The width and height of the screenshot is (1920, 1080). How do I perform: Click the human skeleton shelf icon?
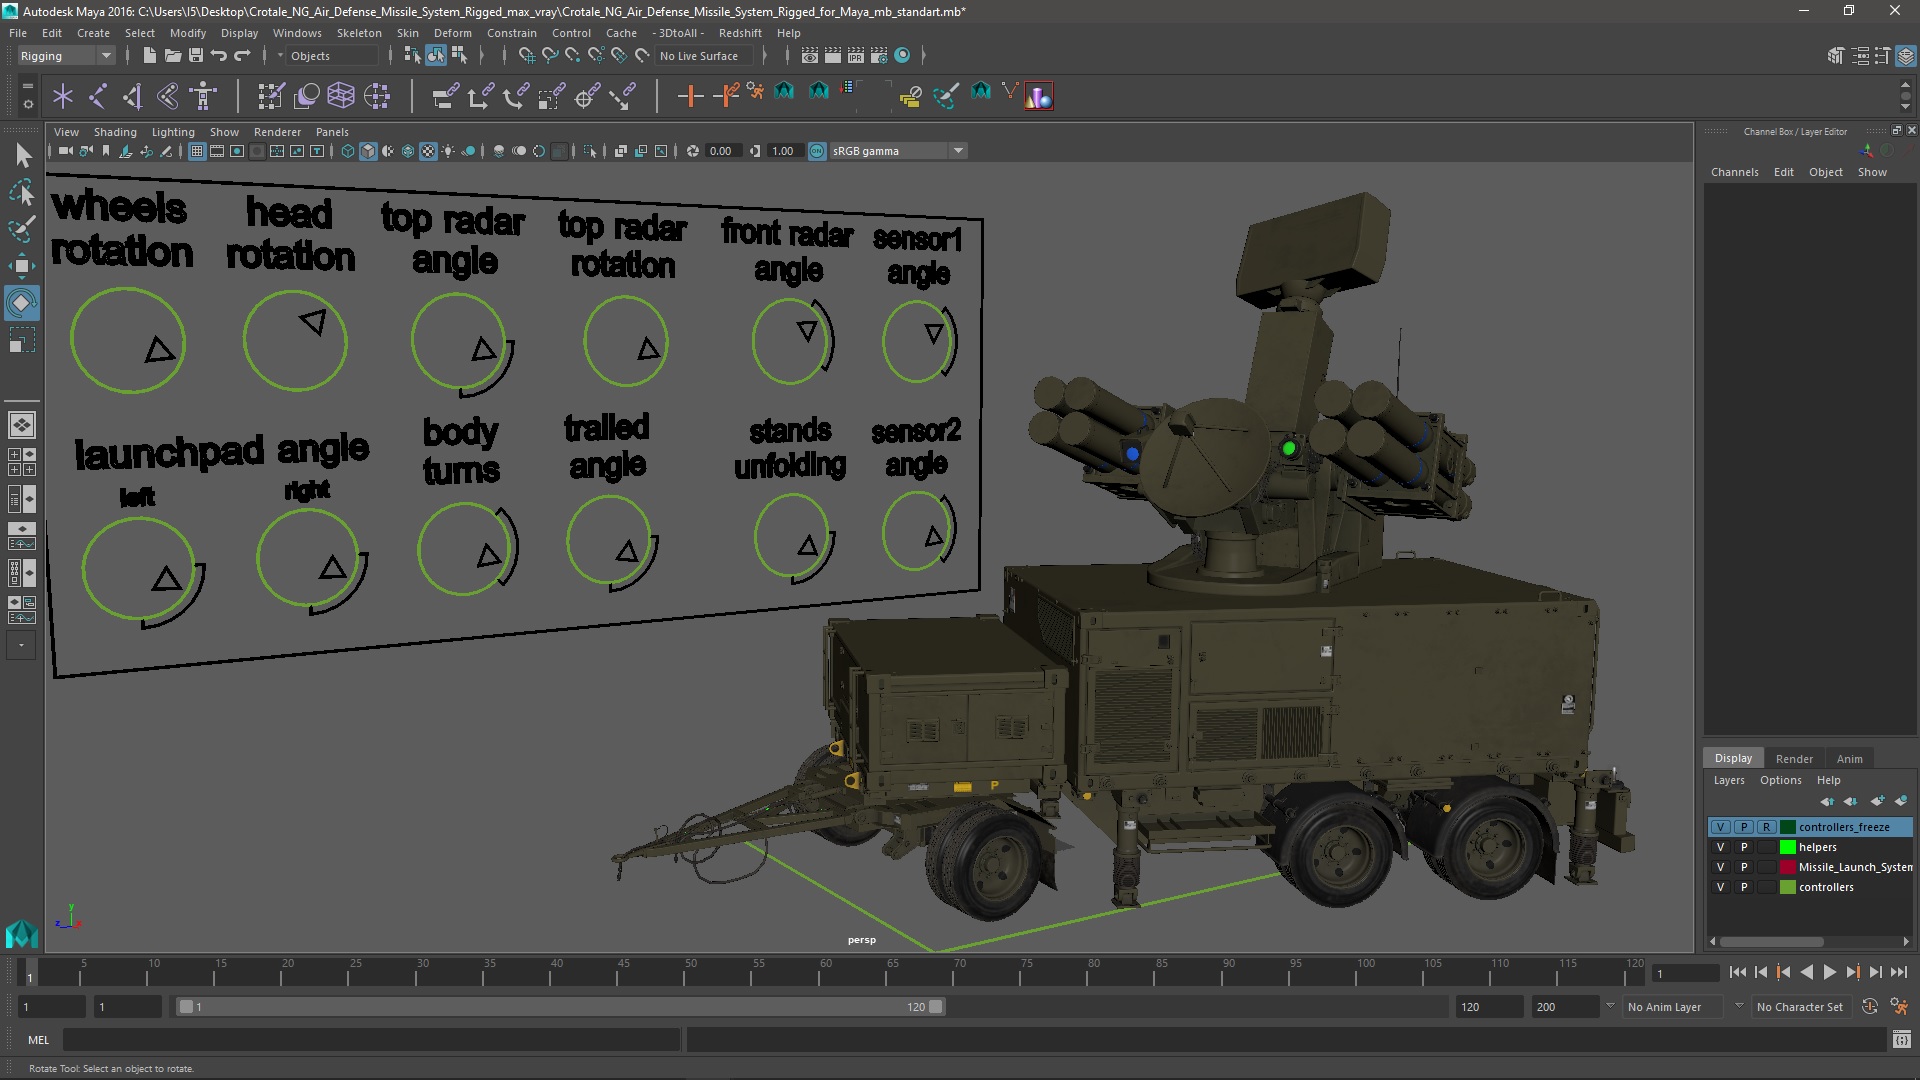click(203, 96)
